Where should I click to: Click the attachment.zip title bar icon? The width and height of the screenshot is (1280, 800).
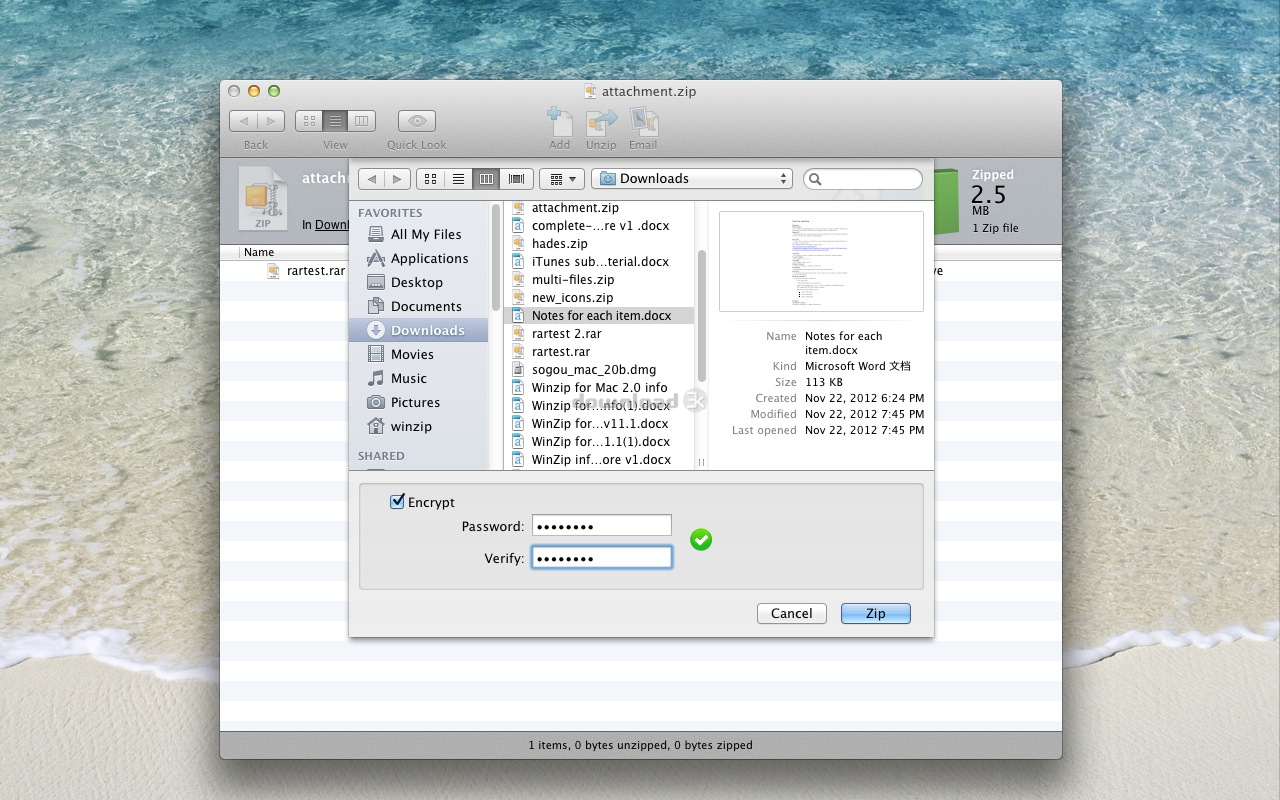pyautogui.click(x=590, y=91)
